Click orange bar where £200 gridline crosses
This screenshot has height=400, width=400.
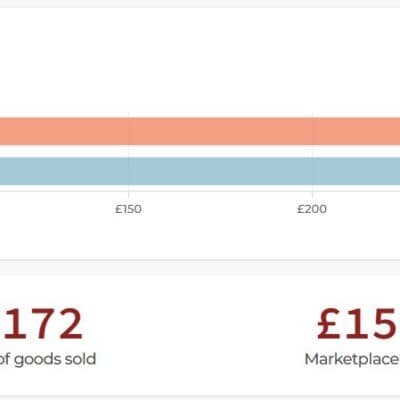tap(312, 131)
